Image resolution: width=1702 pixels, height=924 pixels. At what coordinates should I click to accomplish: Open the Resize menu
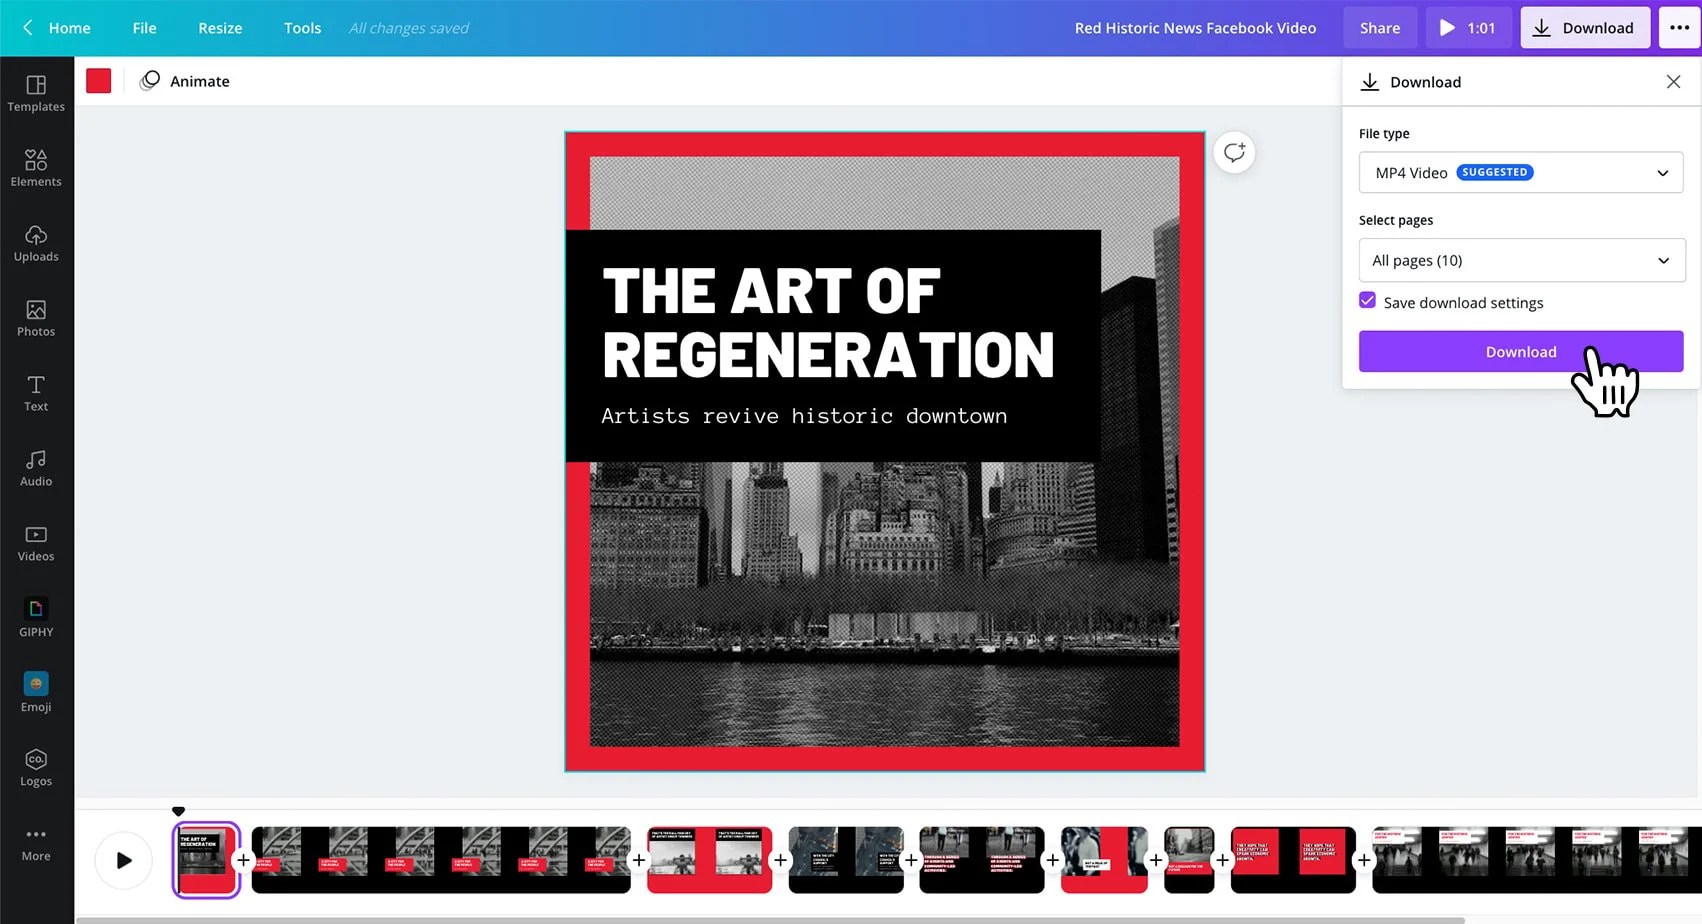(x=219, y=27)
